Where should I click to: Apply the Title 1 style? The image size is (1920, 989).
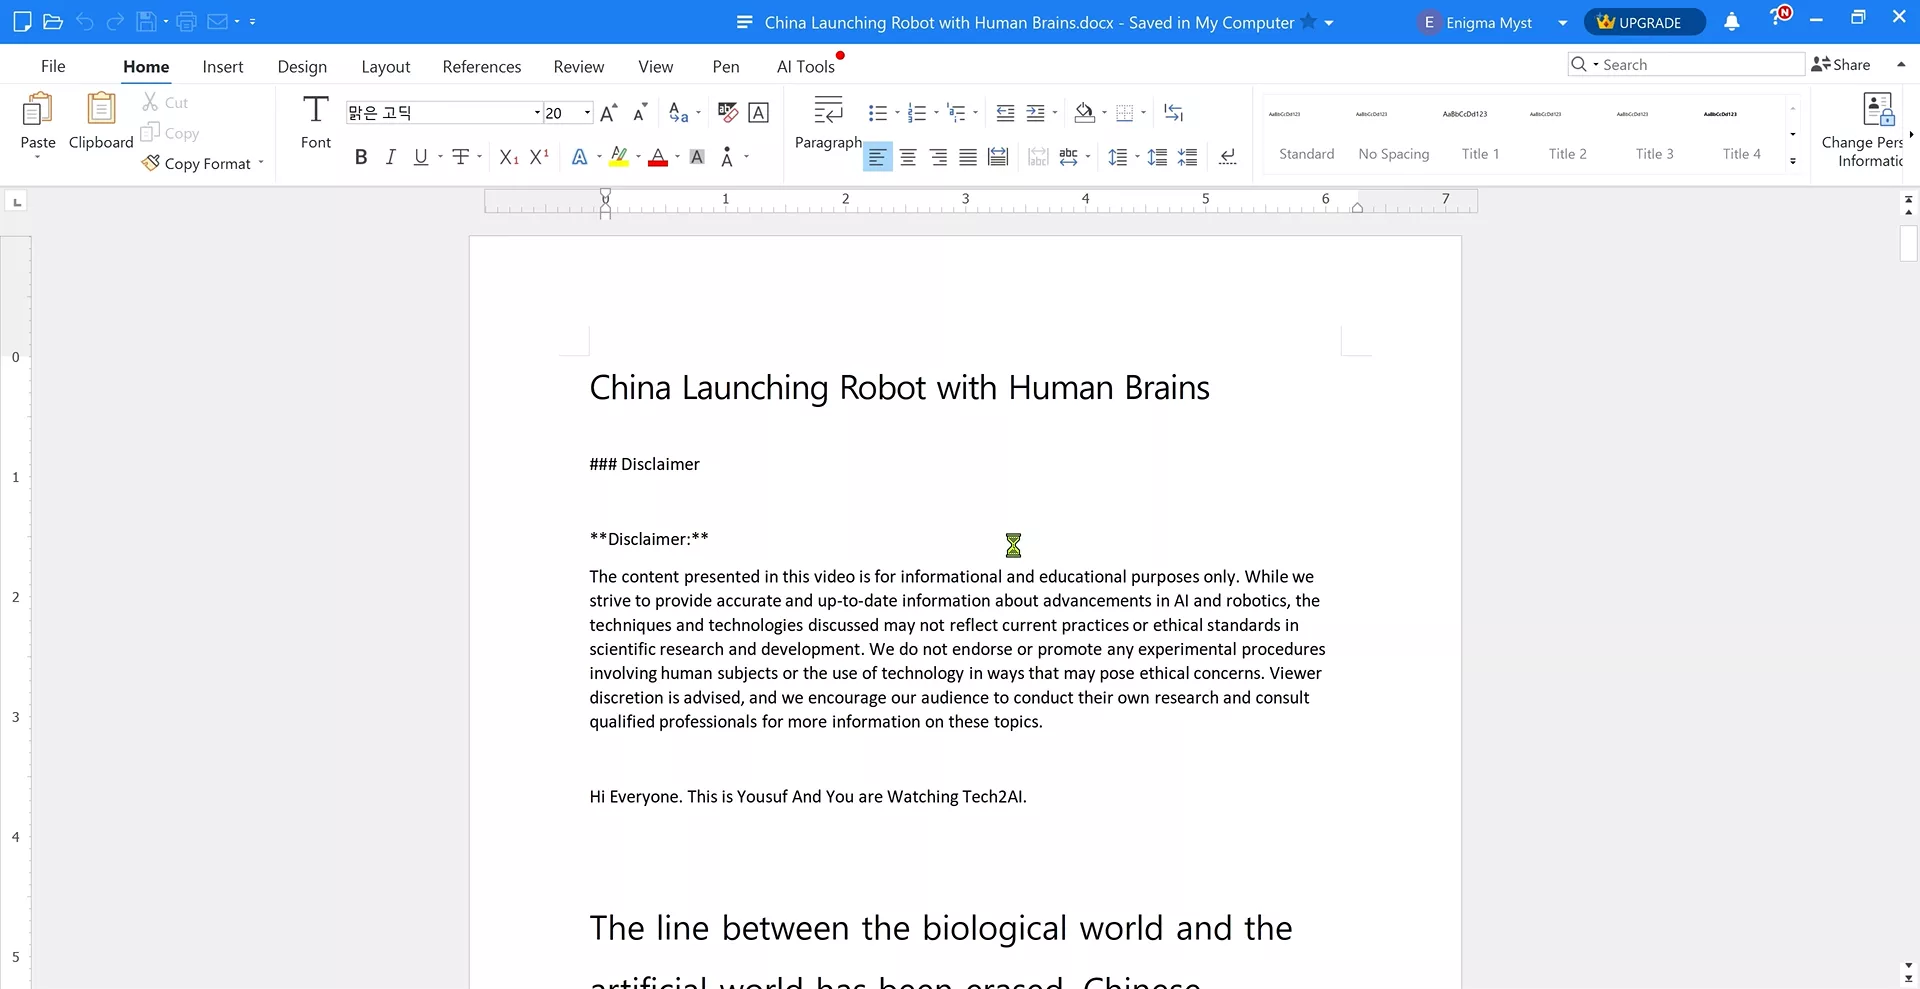[x=1481, y=133]
